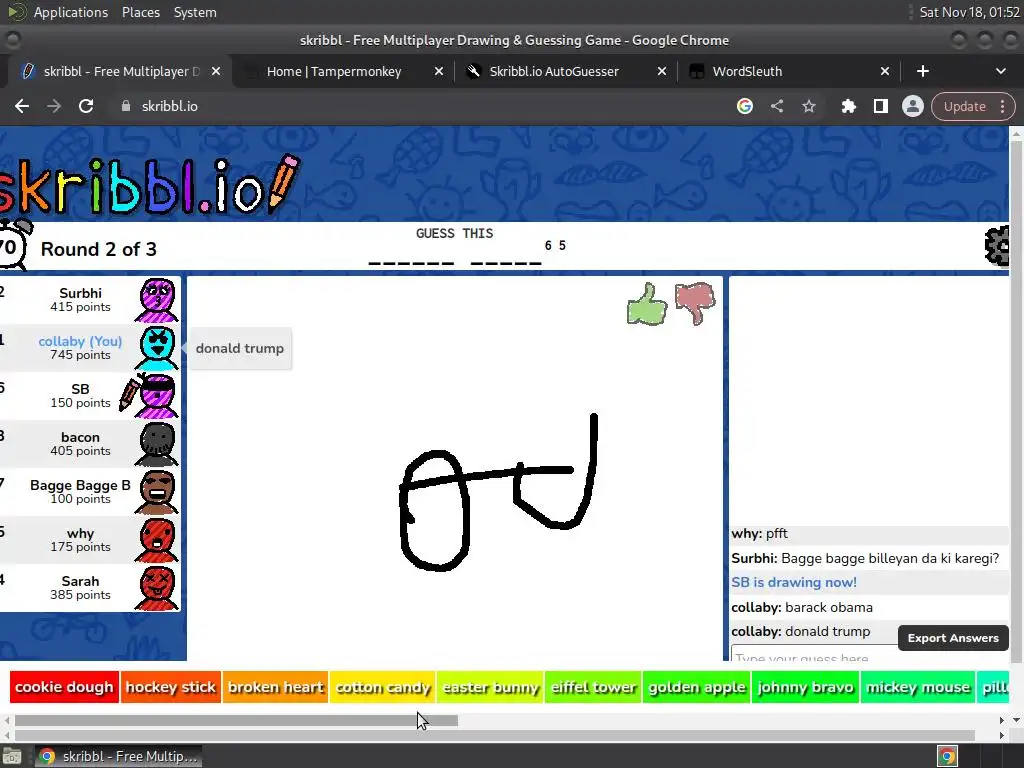
Task: Click the skribbl.io address bar
Action: pyautogui.click(x=418, y=106)
